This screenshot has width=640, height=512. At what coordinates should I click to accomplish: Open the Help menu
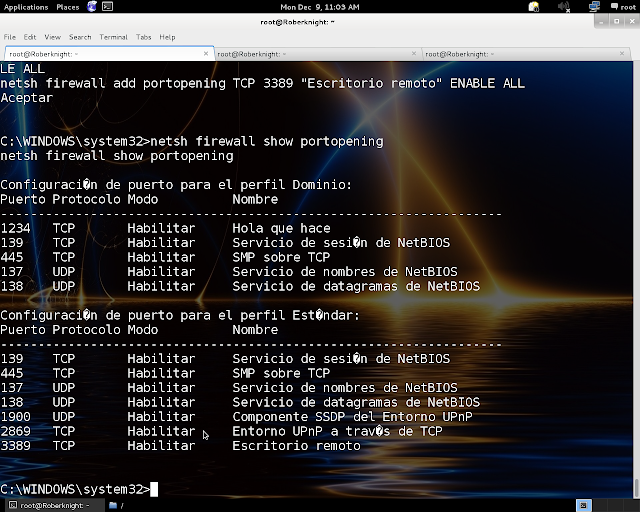[167, 37]
